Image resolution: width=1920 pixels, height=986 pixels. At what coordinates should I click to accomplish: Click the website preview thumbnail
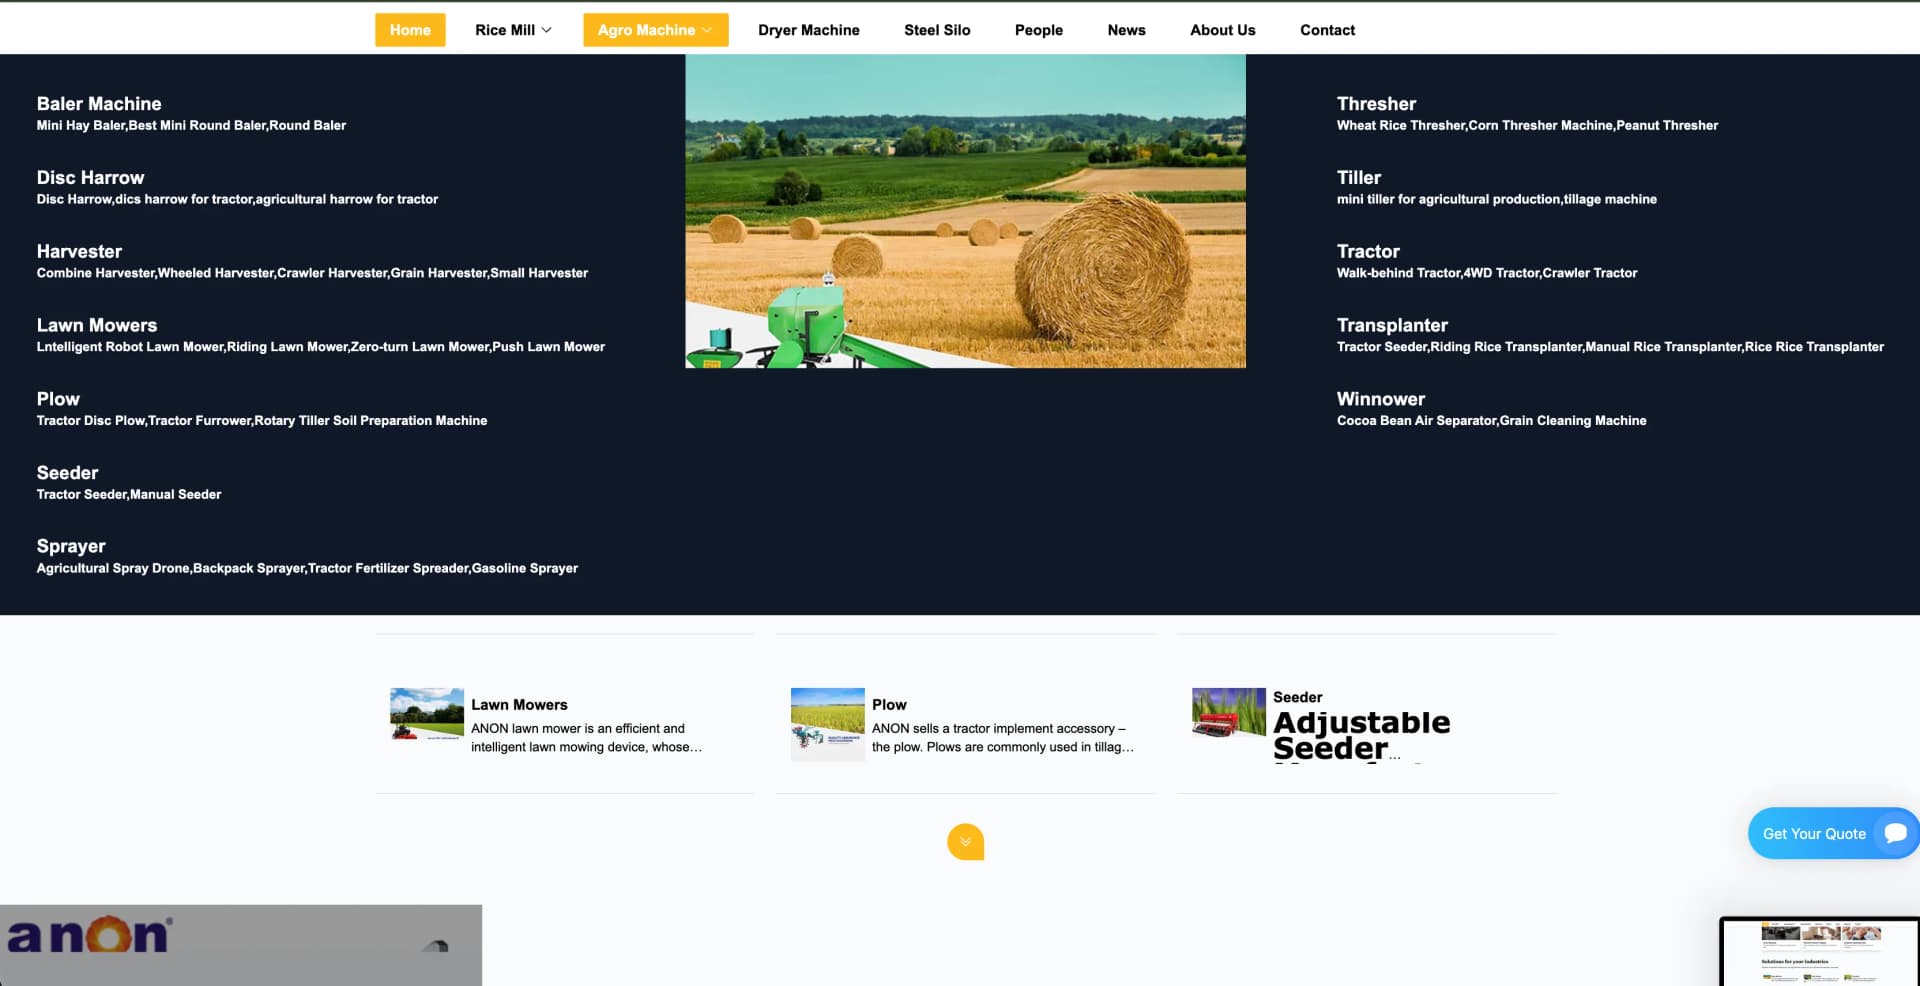point(1819,952)
